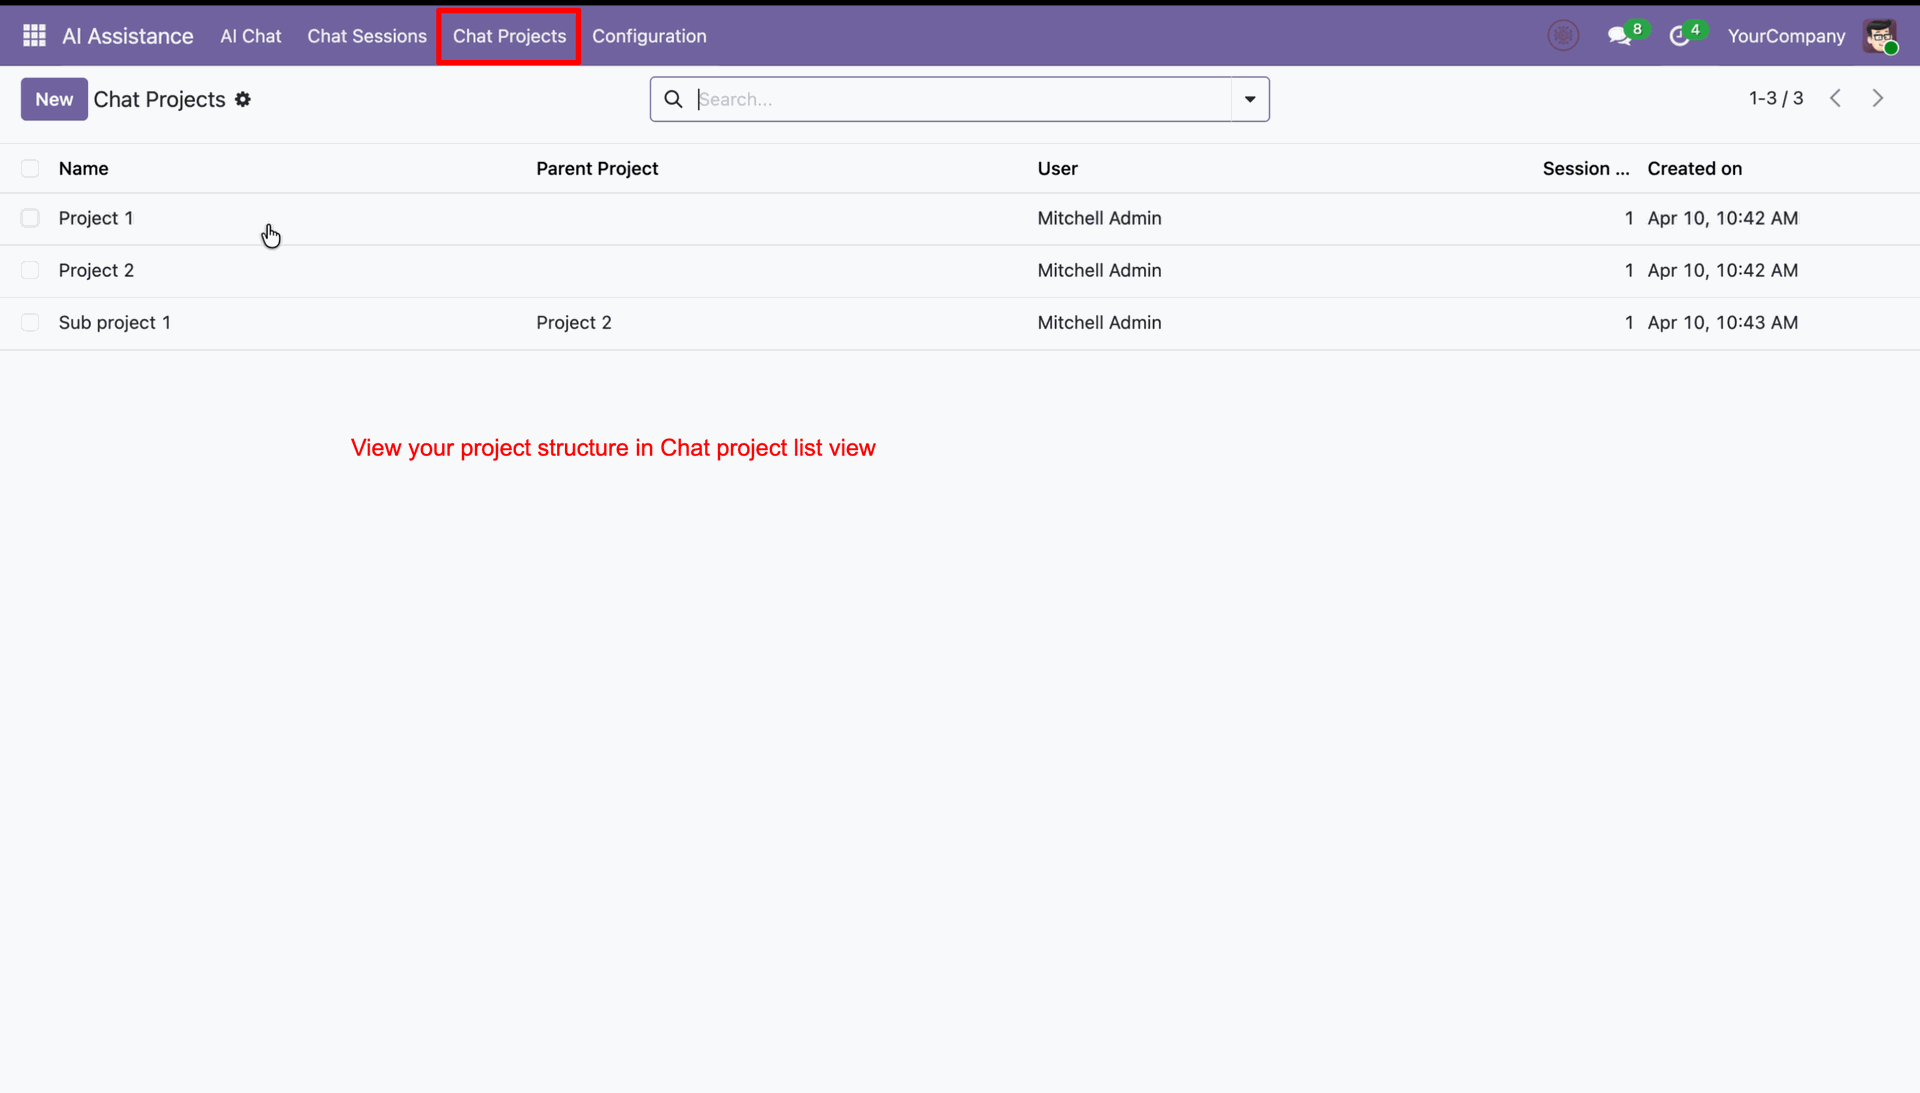The height and width of the screenshot is (1093, 1920).
Task: Click Mitchell Admin user avatar
Action: pos(1880,36)
